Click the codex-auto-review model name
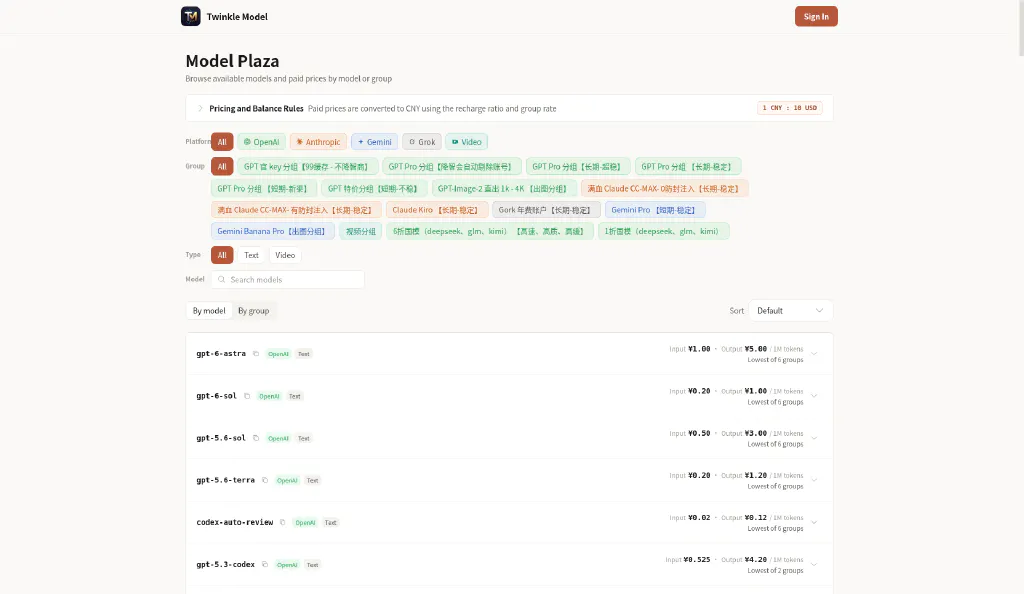This screenshot has height=594, width=1024. point(234,522)
